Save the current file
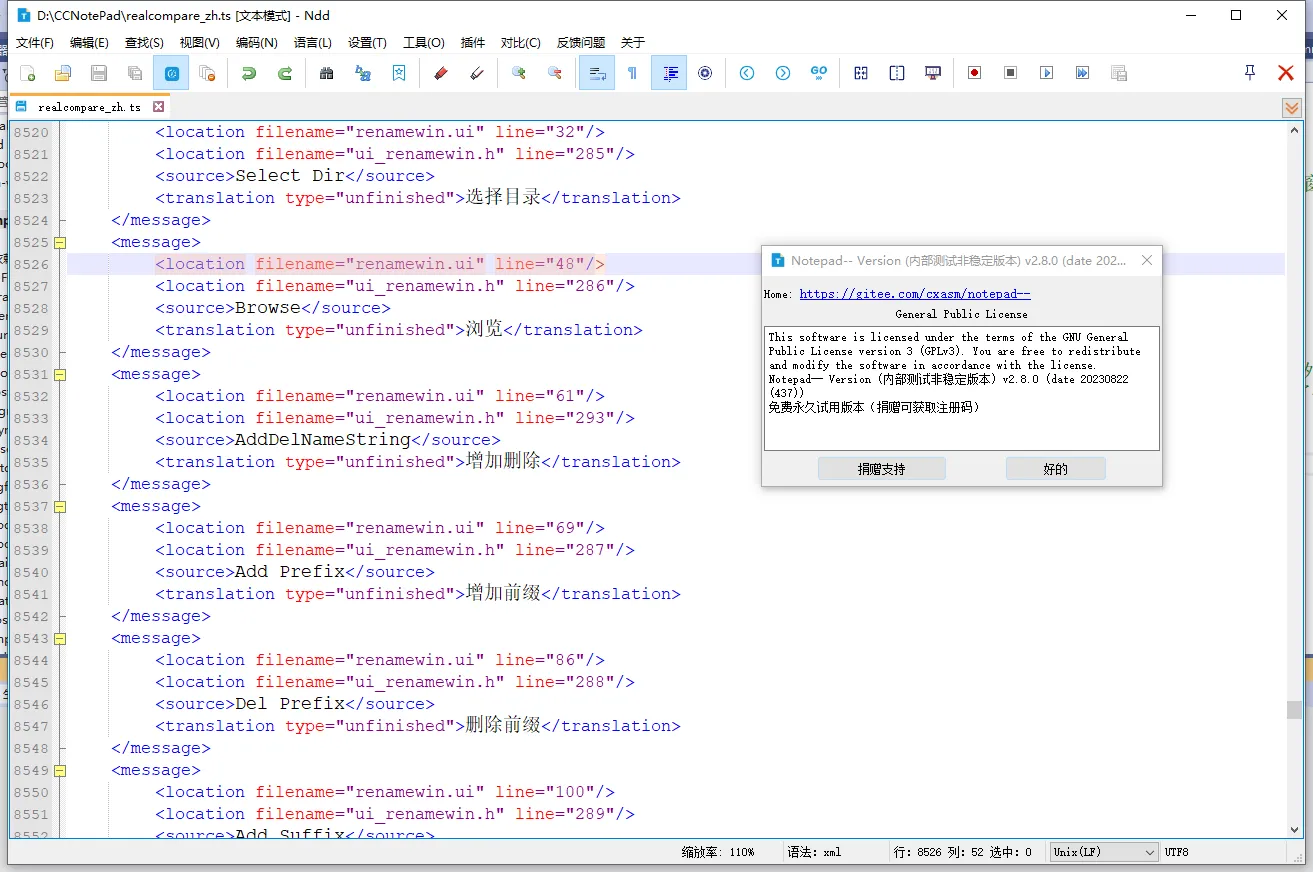The width and height of the screenshot is (1313, 872). click(x=97, y=72)
